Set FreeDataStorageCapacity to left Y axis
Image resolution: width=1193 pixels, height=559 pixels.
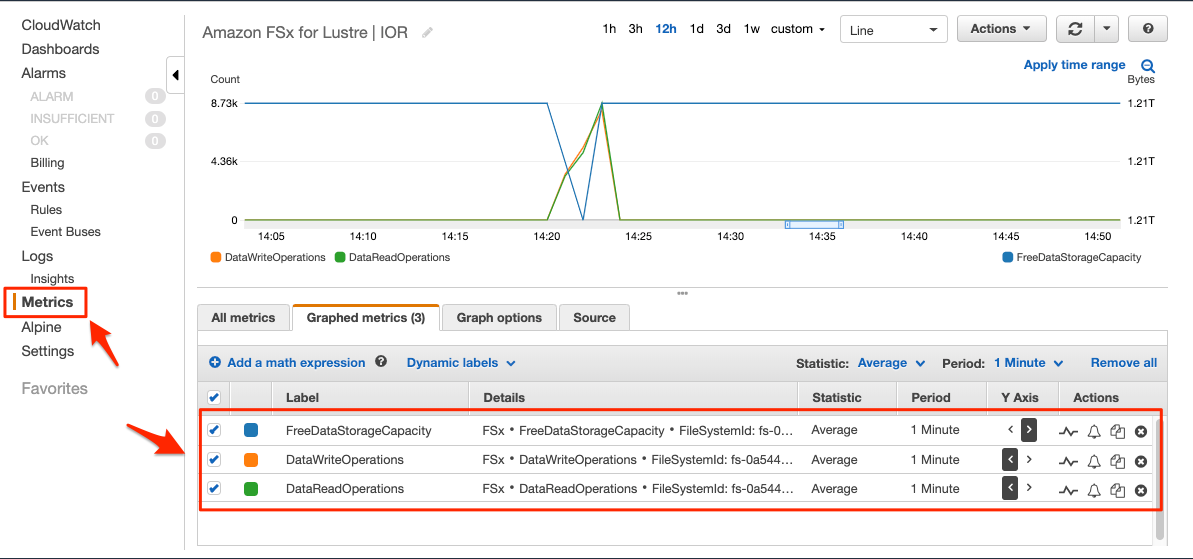(1010, 430)
